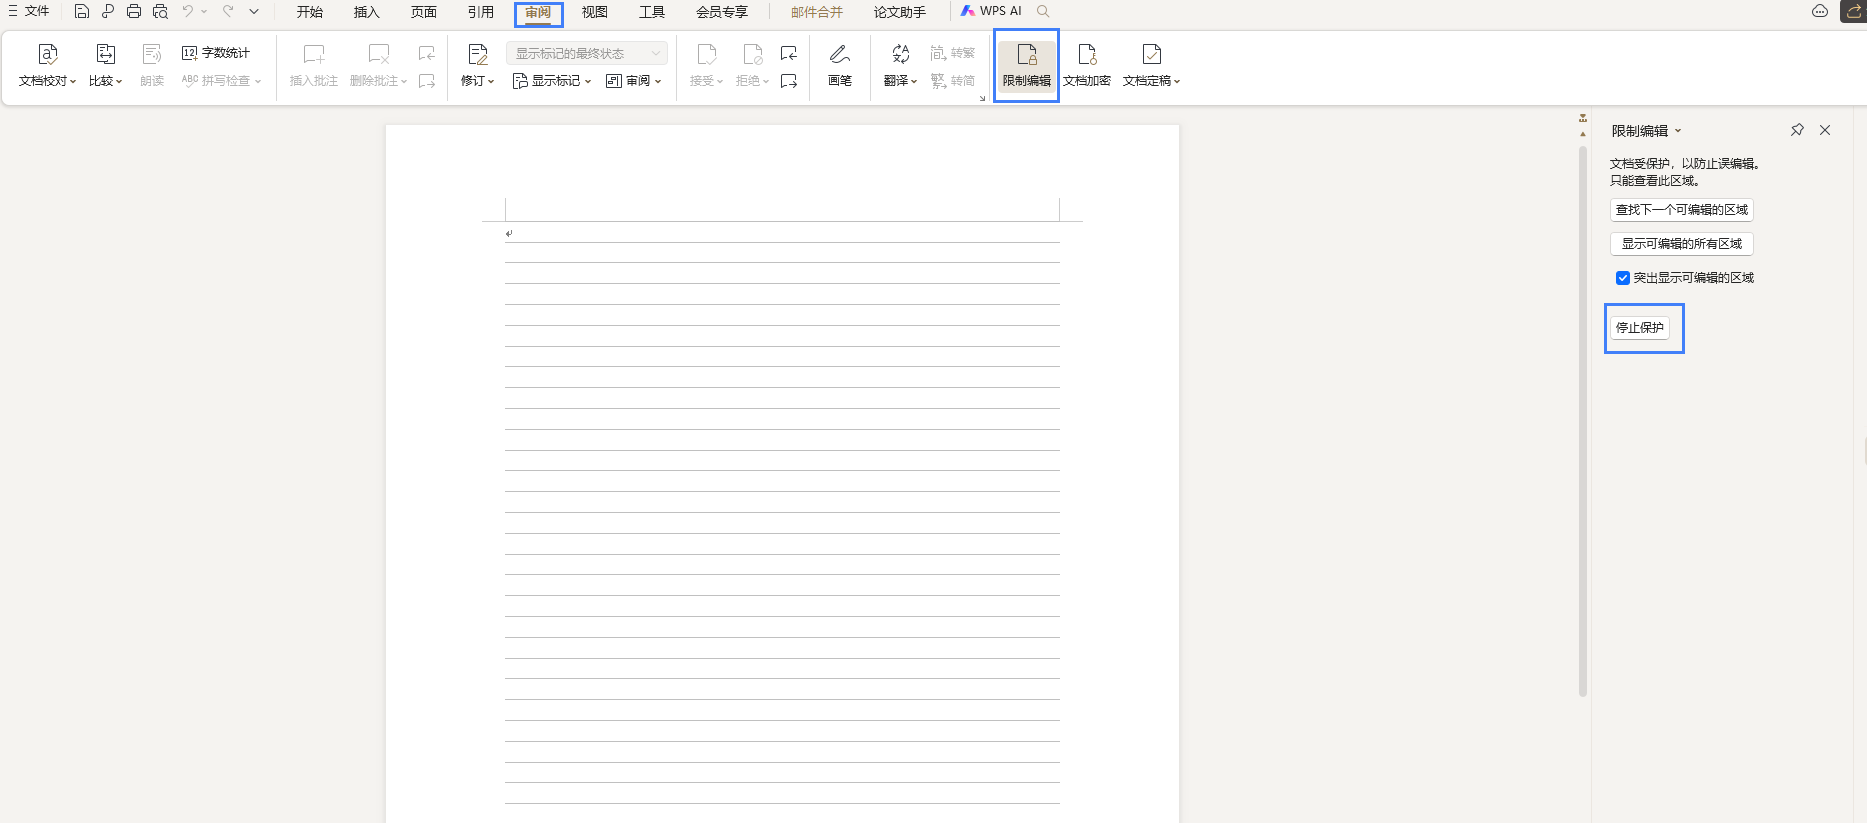Pin the 限制编辑 side panel
Image resolution: width=1867 pixels, height=823 pixels.
pyautogui.click(x=1797, y=130)
